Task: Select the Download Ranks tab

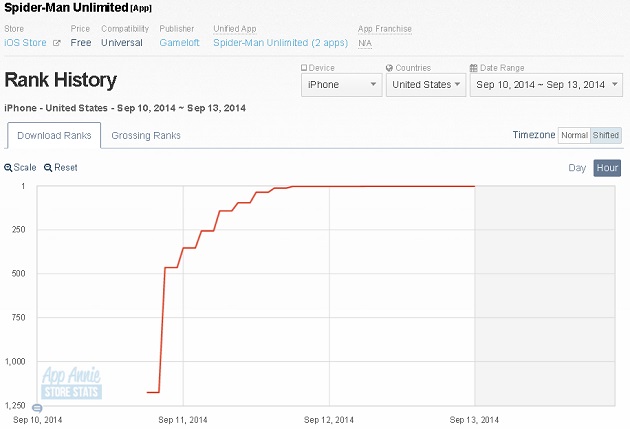Action: point(54,136)
